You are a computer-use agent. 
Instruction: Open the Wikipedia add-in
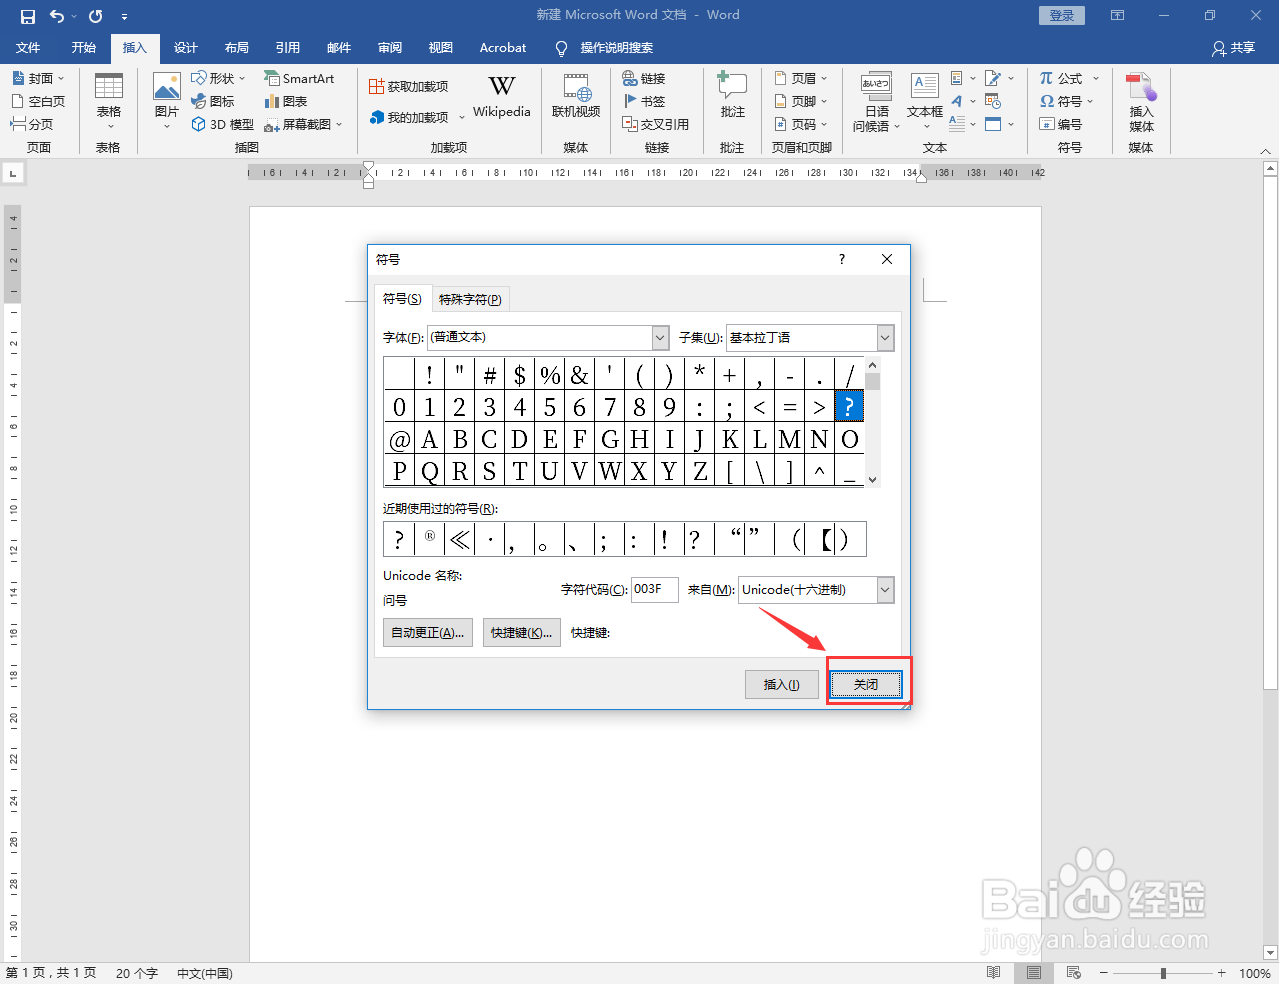(x=502, y=97)
